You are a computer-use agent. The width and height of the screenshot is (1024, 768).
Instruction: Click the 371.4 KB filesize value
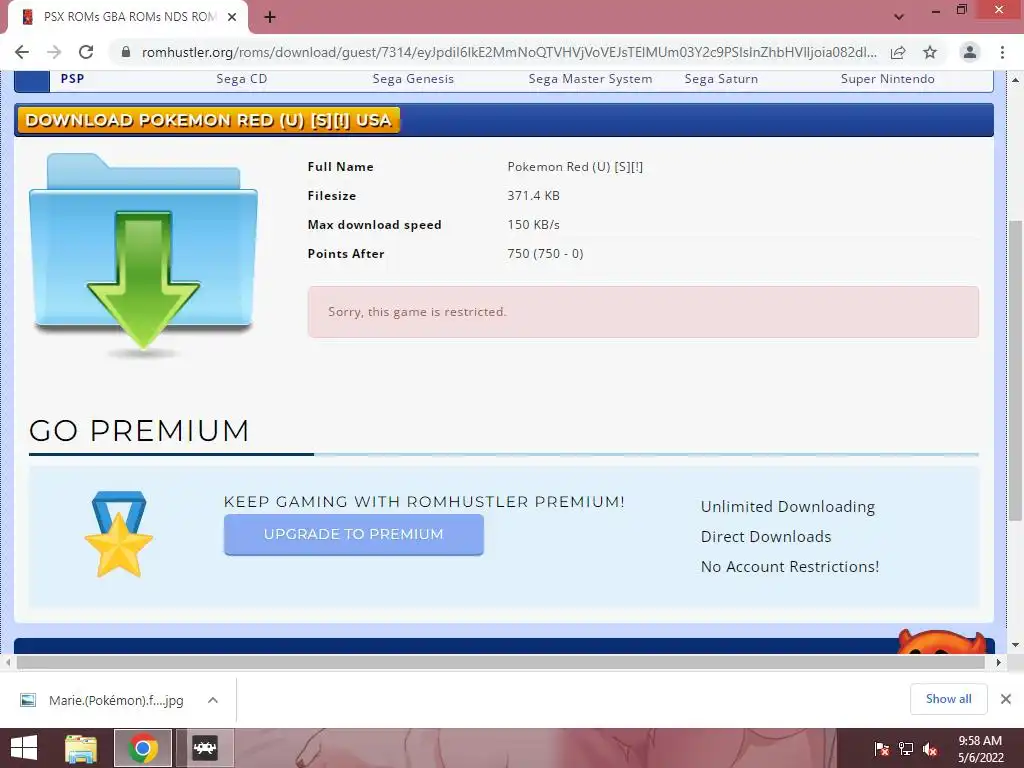tap(534, 195)
